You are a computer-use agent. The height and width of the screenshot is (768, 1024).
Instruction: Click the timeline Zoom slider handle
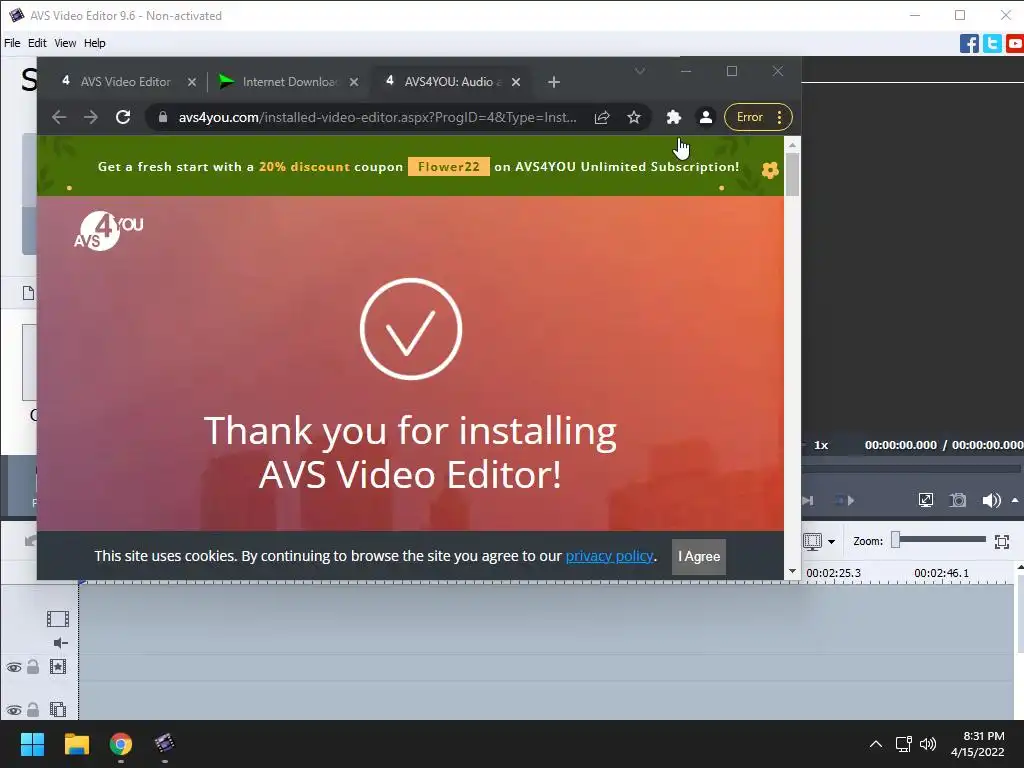point(896,540)
